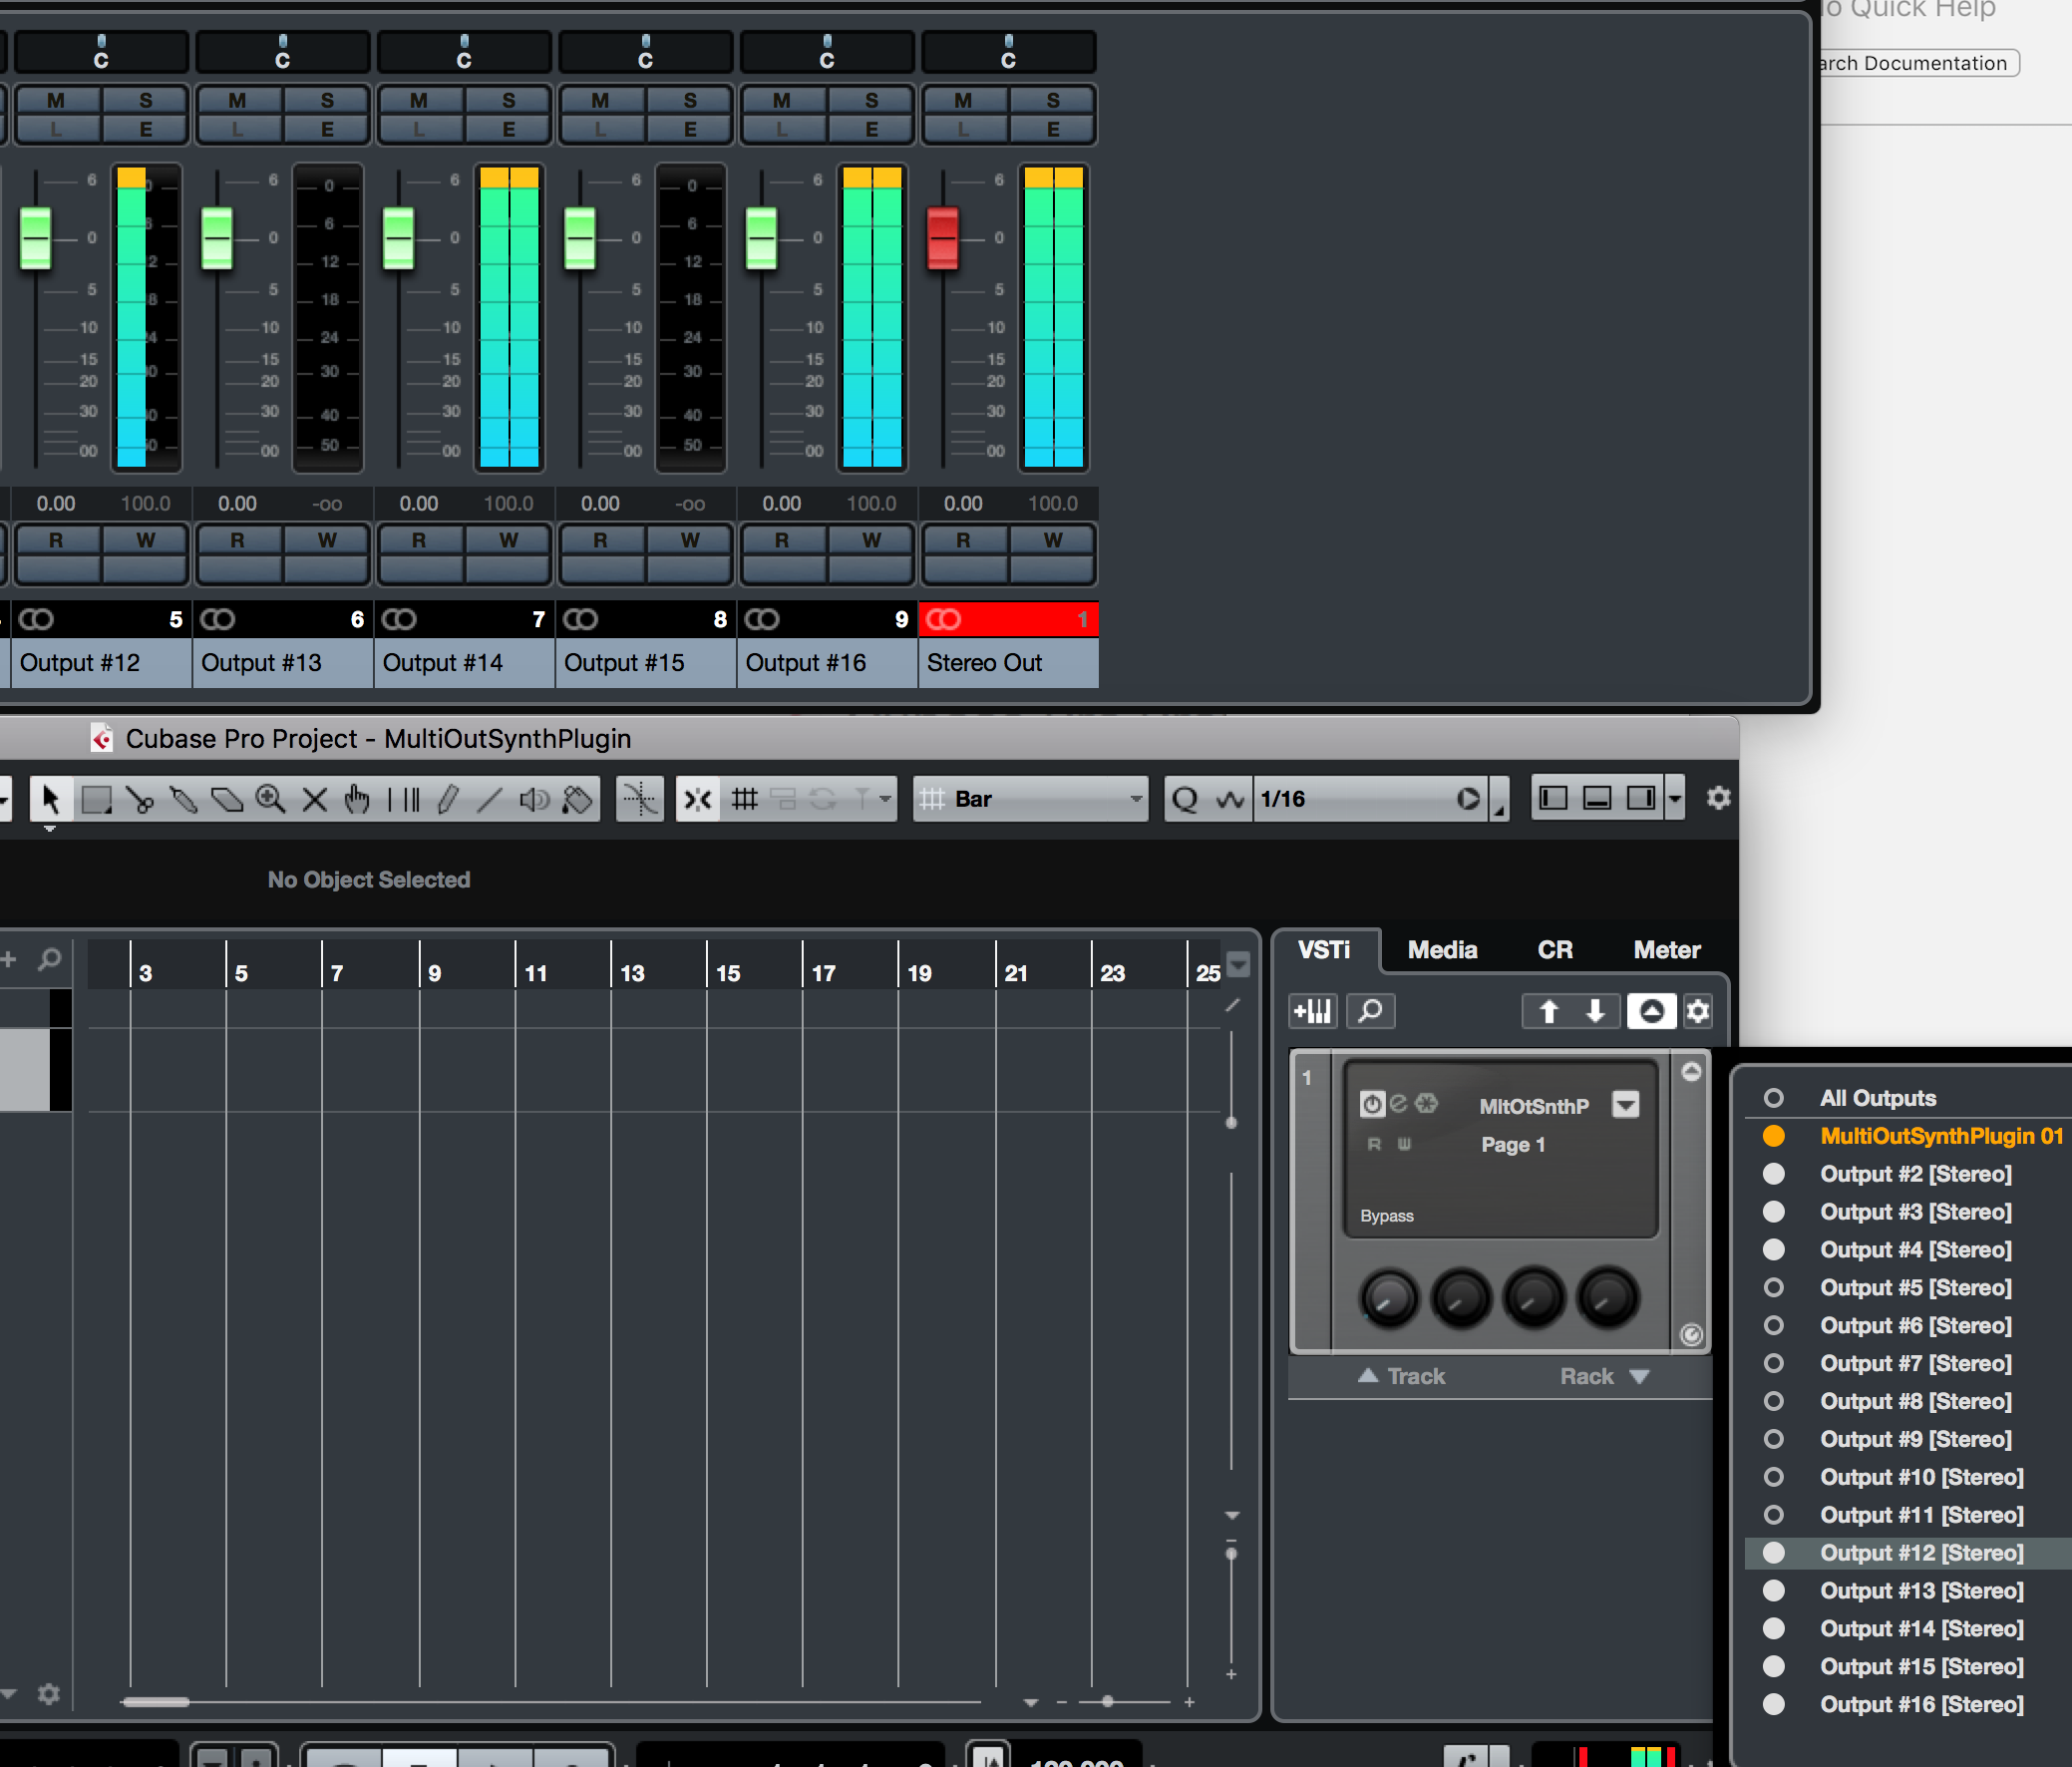Expand the MltOtSnthP instrument menu arrow
This screenshot has width=2072, height=1767.
click(x=1625, y=1105)
